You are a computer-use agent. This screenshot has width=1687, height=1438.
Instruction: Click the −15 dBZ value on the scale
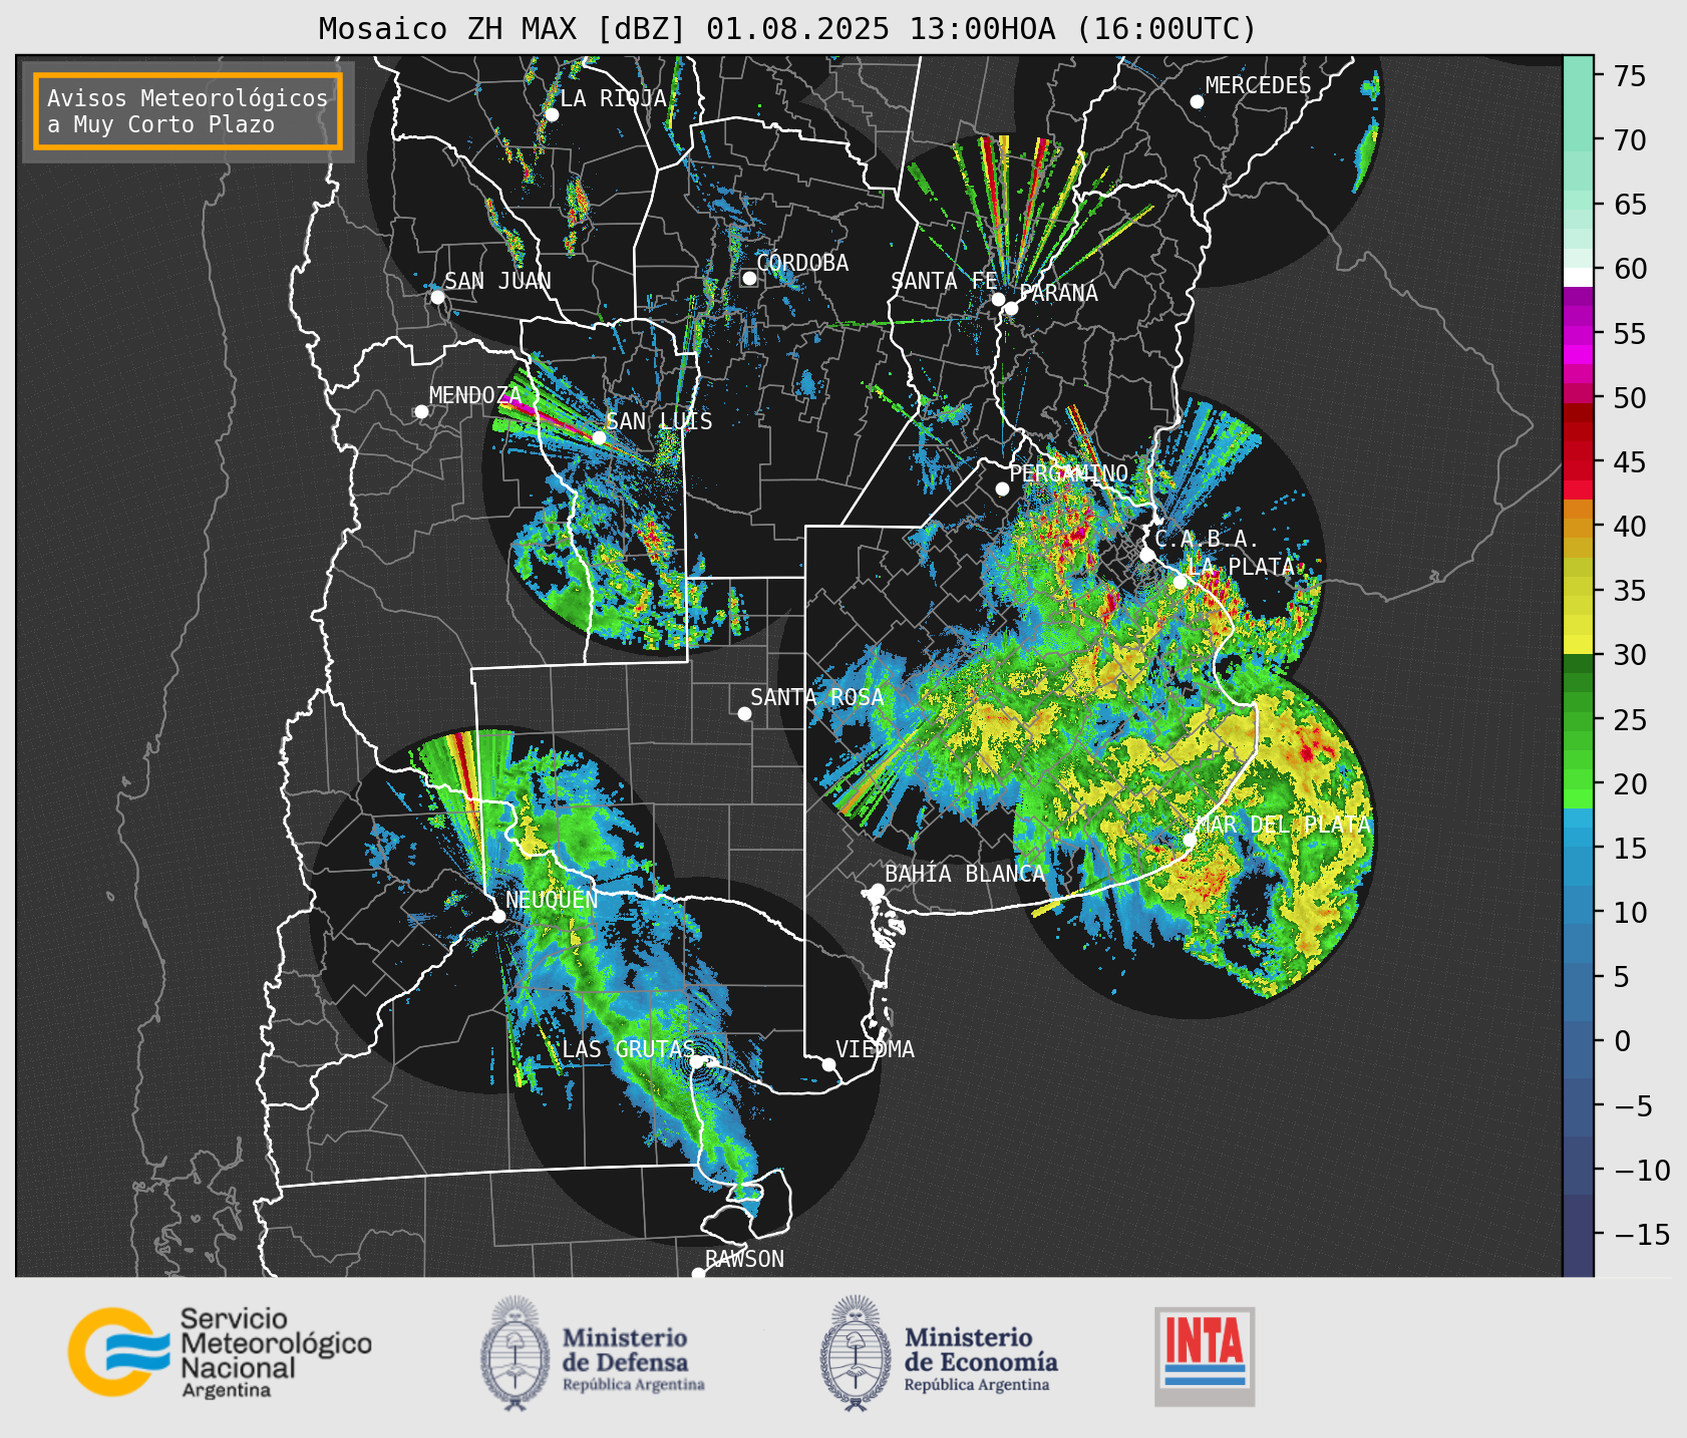pos(1641,1234)
